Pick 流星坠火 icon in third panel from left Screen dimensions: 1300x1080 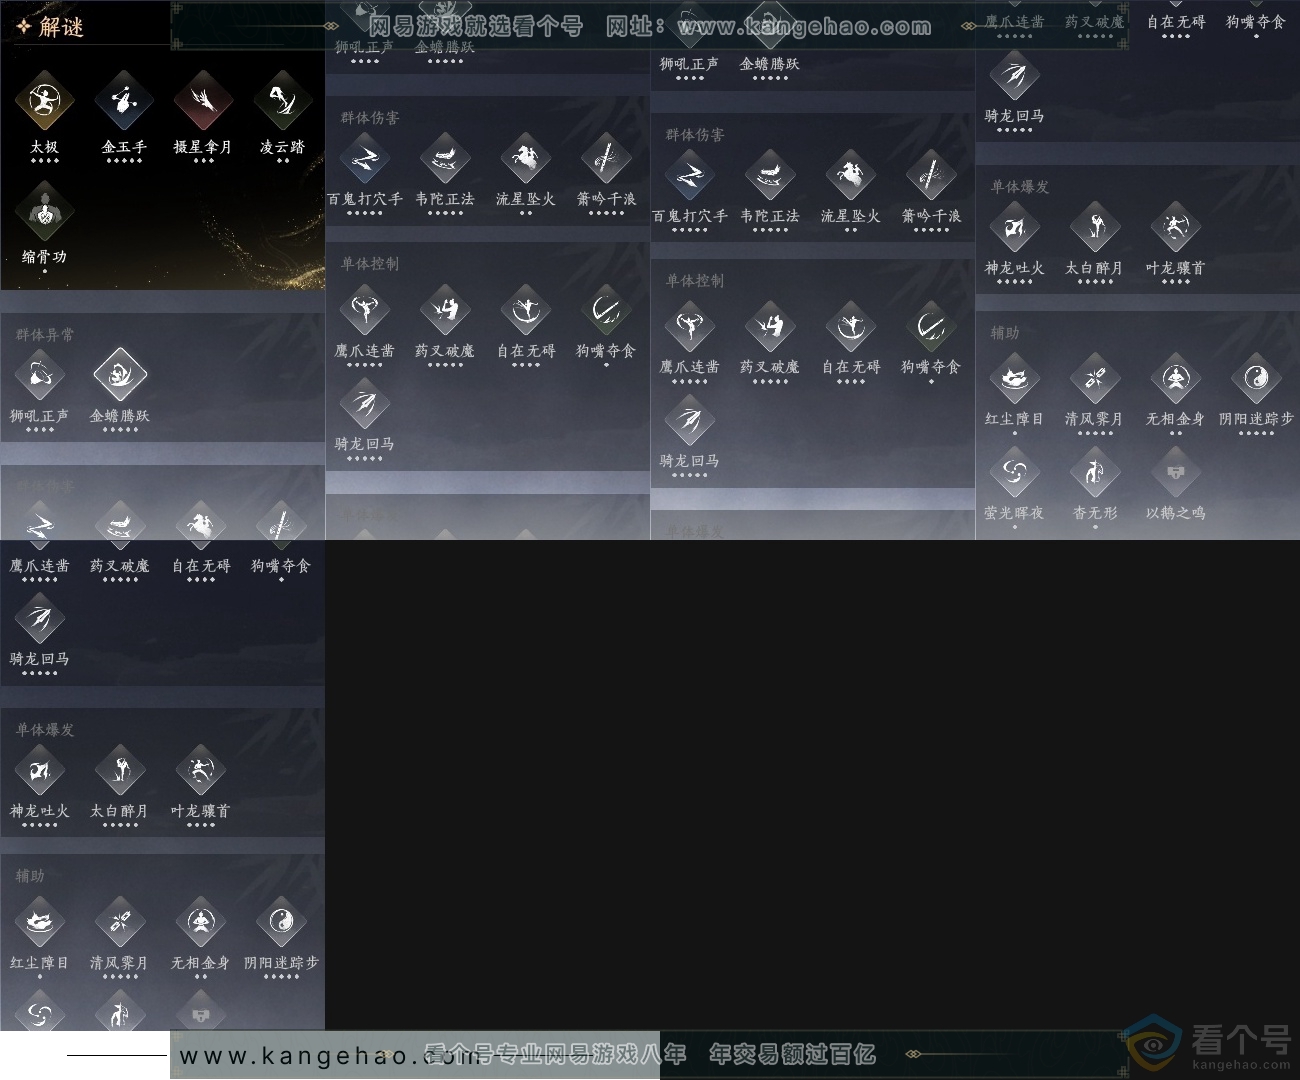850,175
